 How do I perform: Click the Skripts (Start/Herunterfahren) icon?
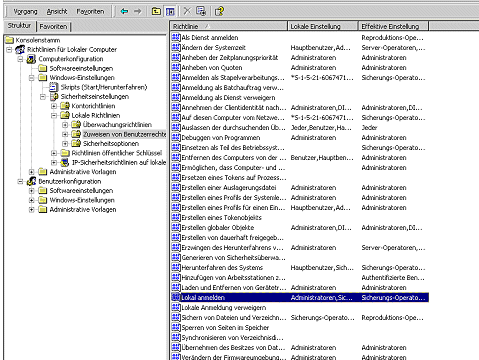[53, 87]
